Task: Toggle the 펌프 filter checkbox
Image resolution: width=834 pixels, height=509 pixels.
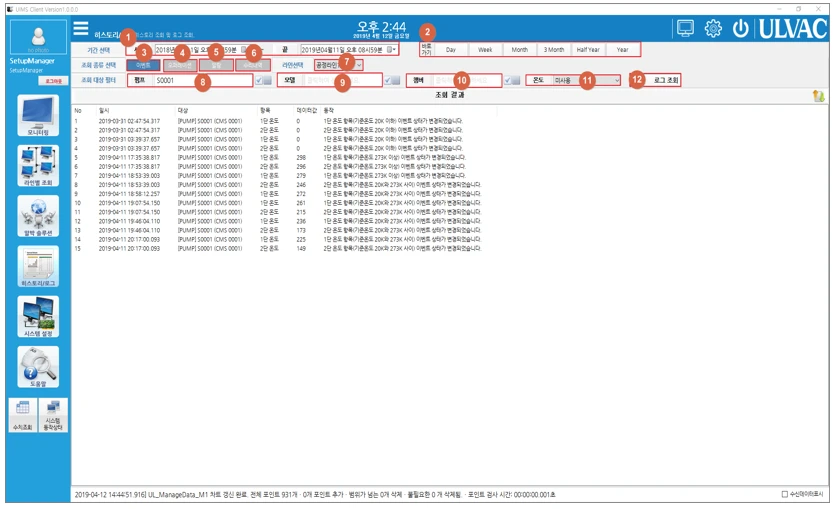Action: (258, 80)
